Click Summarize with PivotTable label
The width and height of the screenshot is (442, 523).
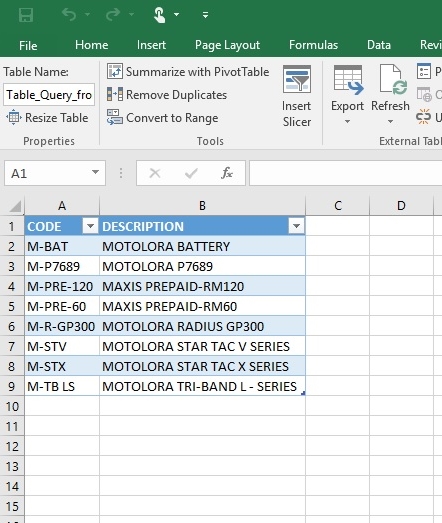197,72
